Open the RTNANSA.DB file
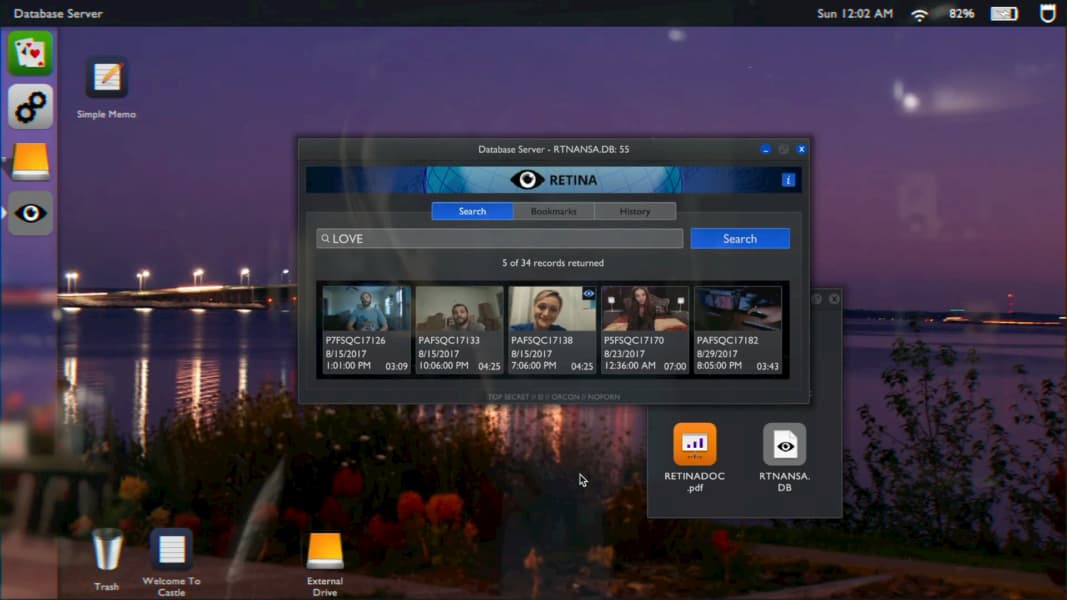The height and width of the screenshot is (600, 1067). coord(785,457)
